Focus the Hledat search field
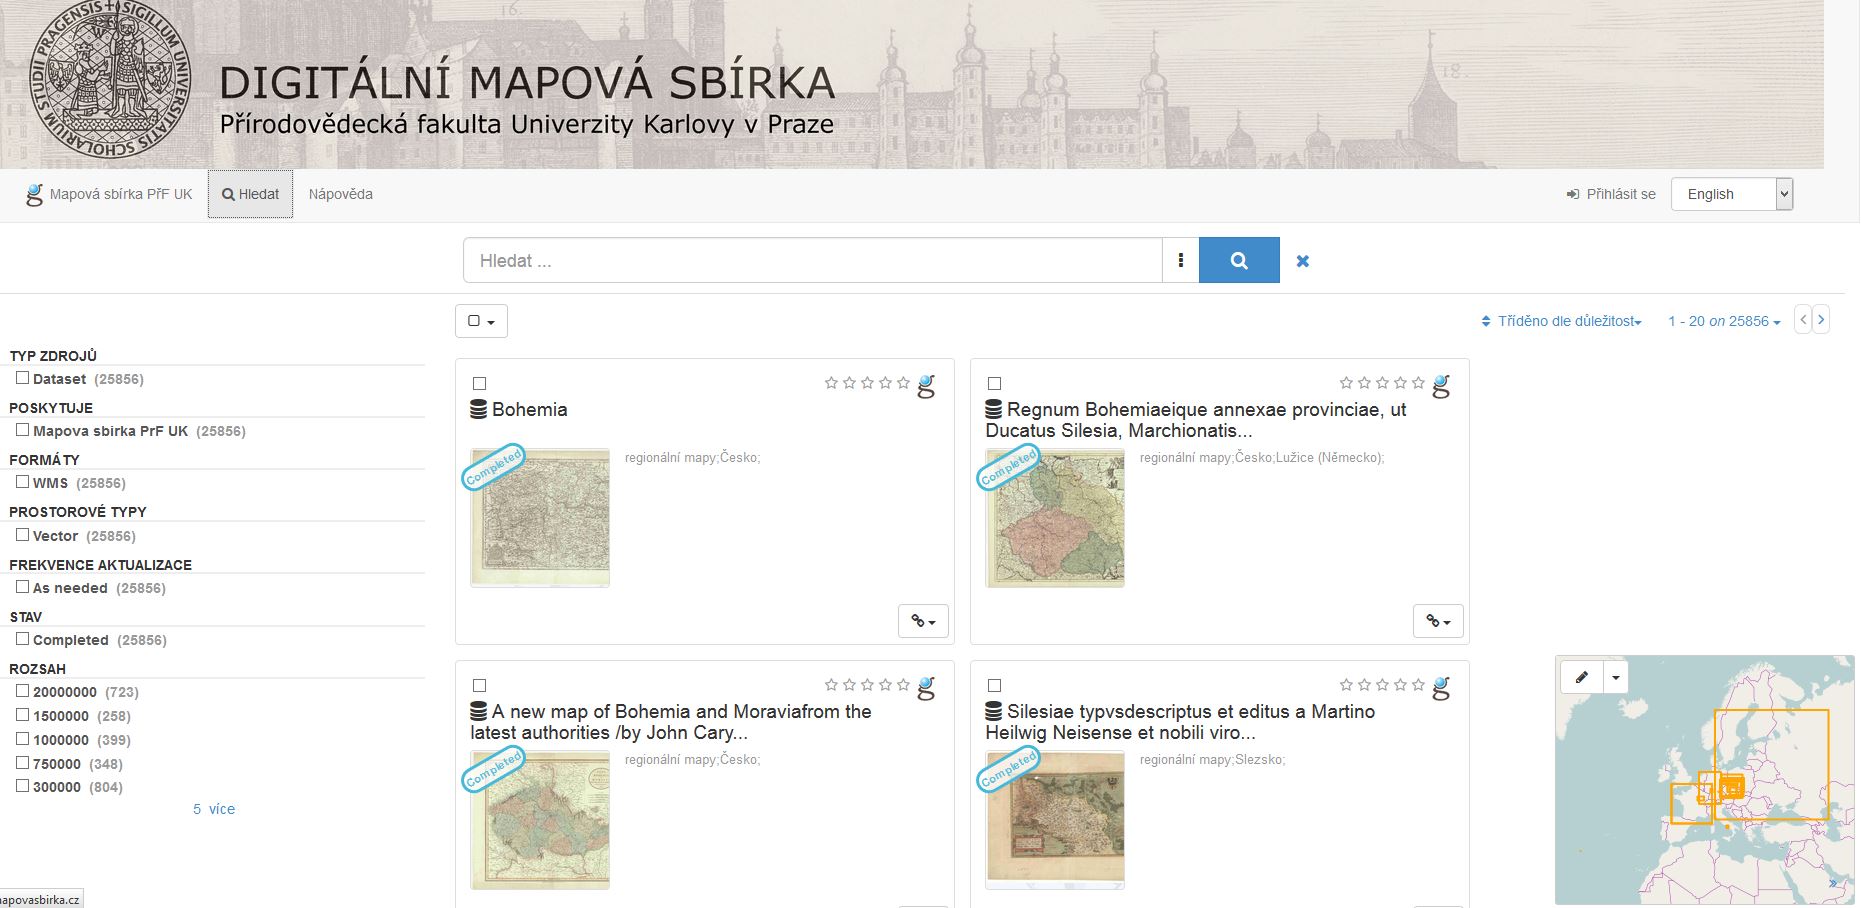Viewport: 1861px width, 908px height. coord(812,260)
